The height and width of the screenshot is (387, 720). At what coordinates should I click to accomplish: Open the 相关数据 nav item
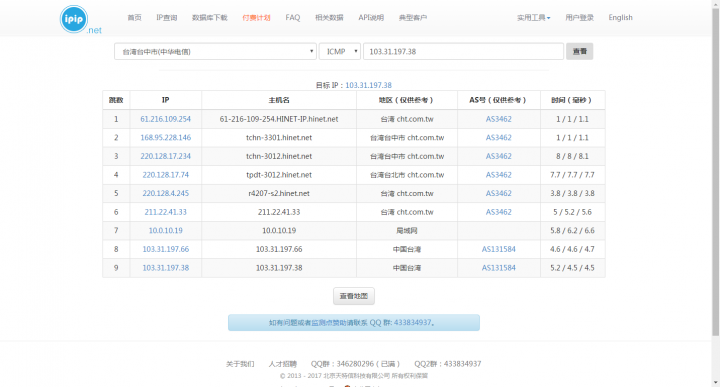pos(329,17)
